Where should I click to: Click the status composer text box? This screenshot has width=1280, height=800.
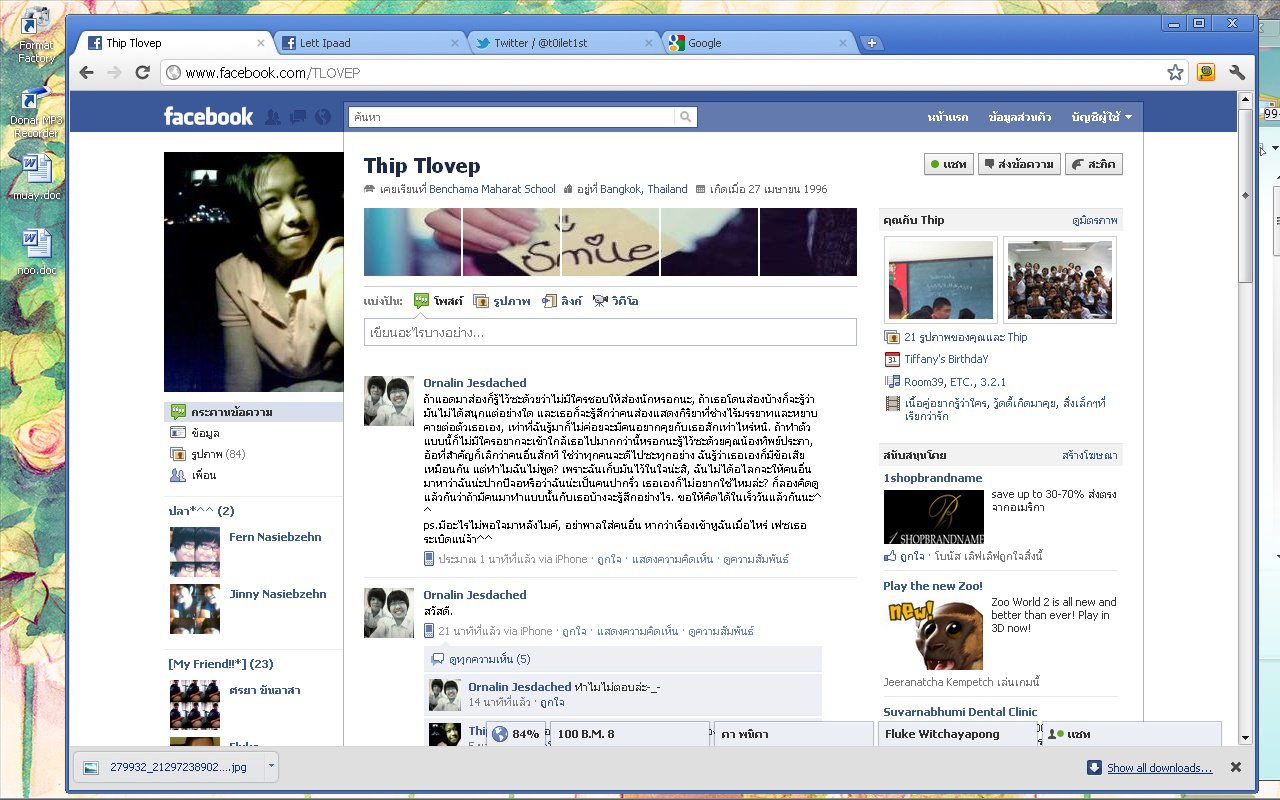click(610, 332)
